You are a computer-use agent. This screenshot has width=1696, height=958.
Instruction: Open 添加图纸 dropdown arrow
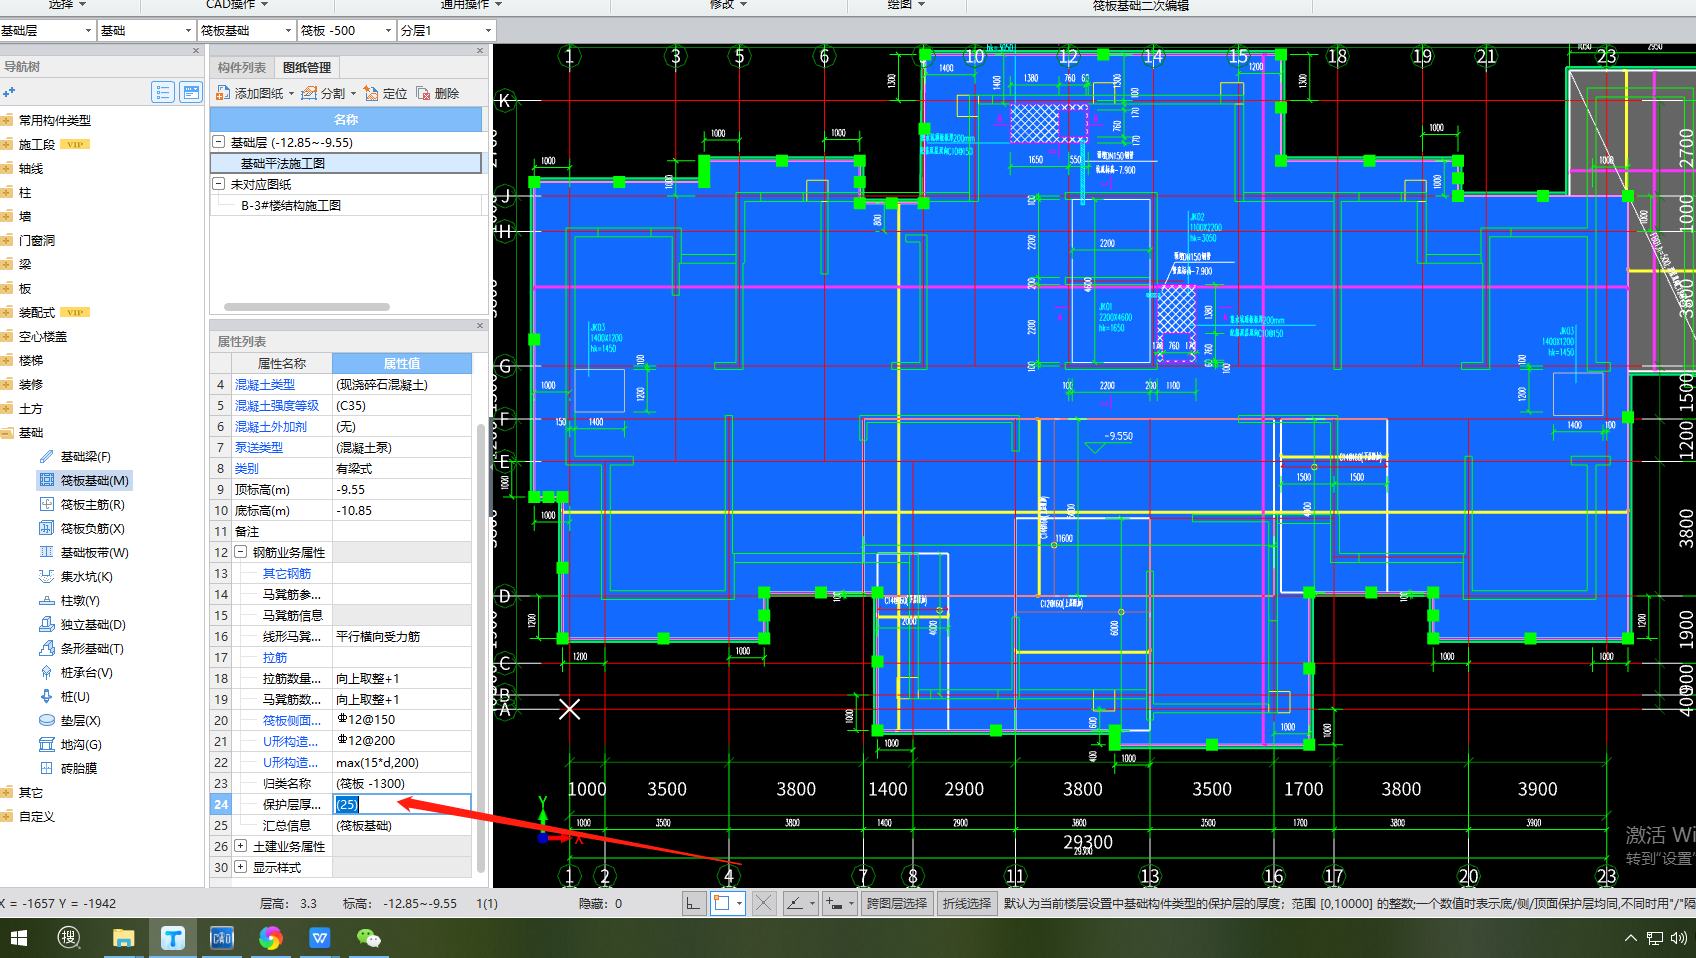291,94
